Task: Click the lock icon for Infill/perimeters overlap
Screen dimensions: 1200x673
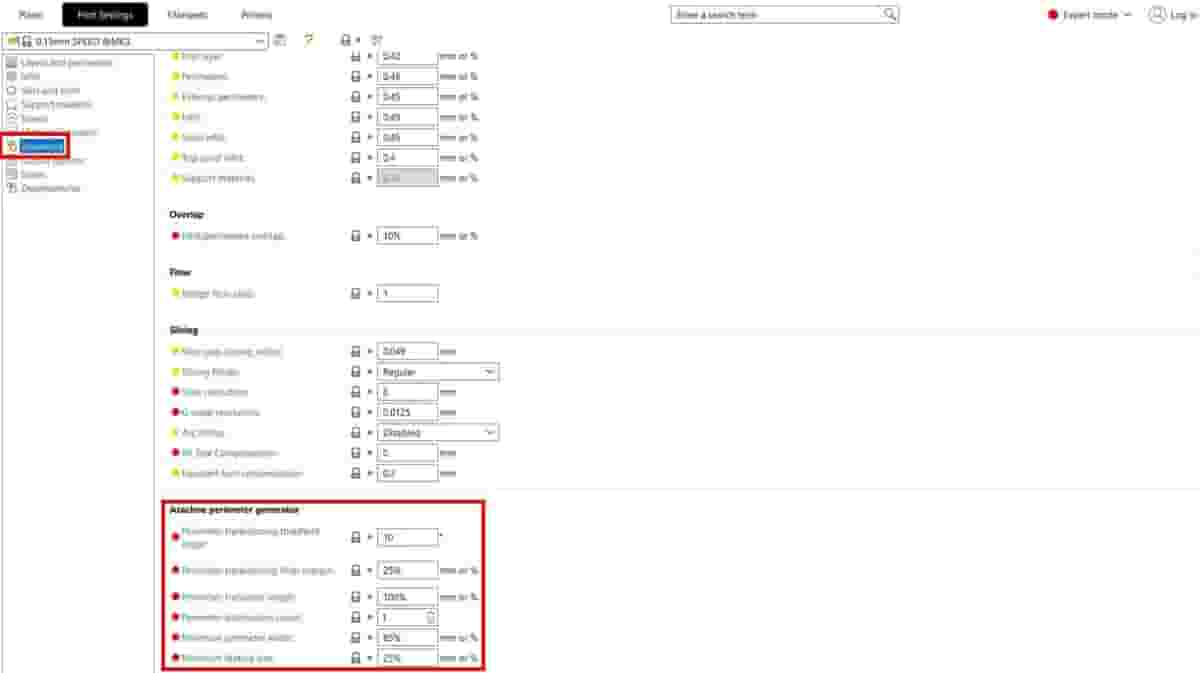Action: (355, 236)
